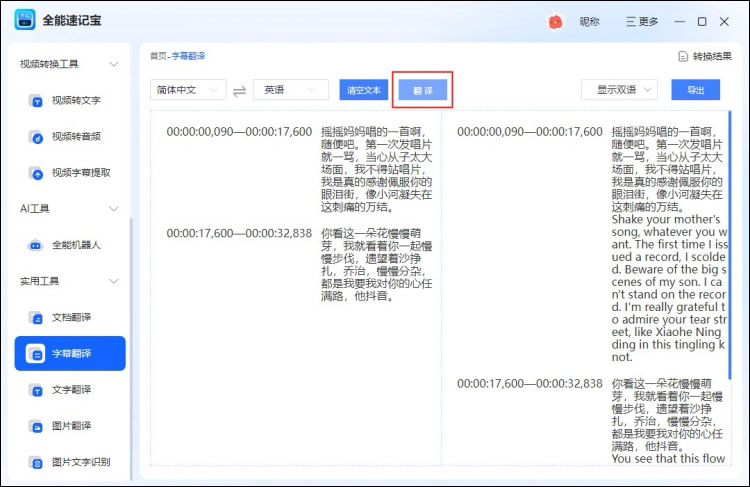Open the 全能机器人 robot icon
The image size is (750, 487).
point(36,245)
